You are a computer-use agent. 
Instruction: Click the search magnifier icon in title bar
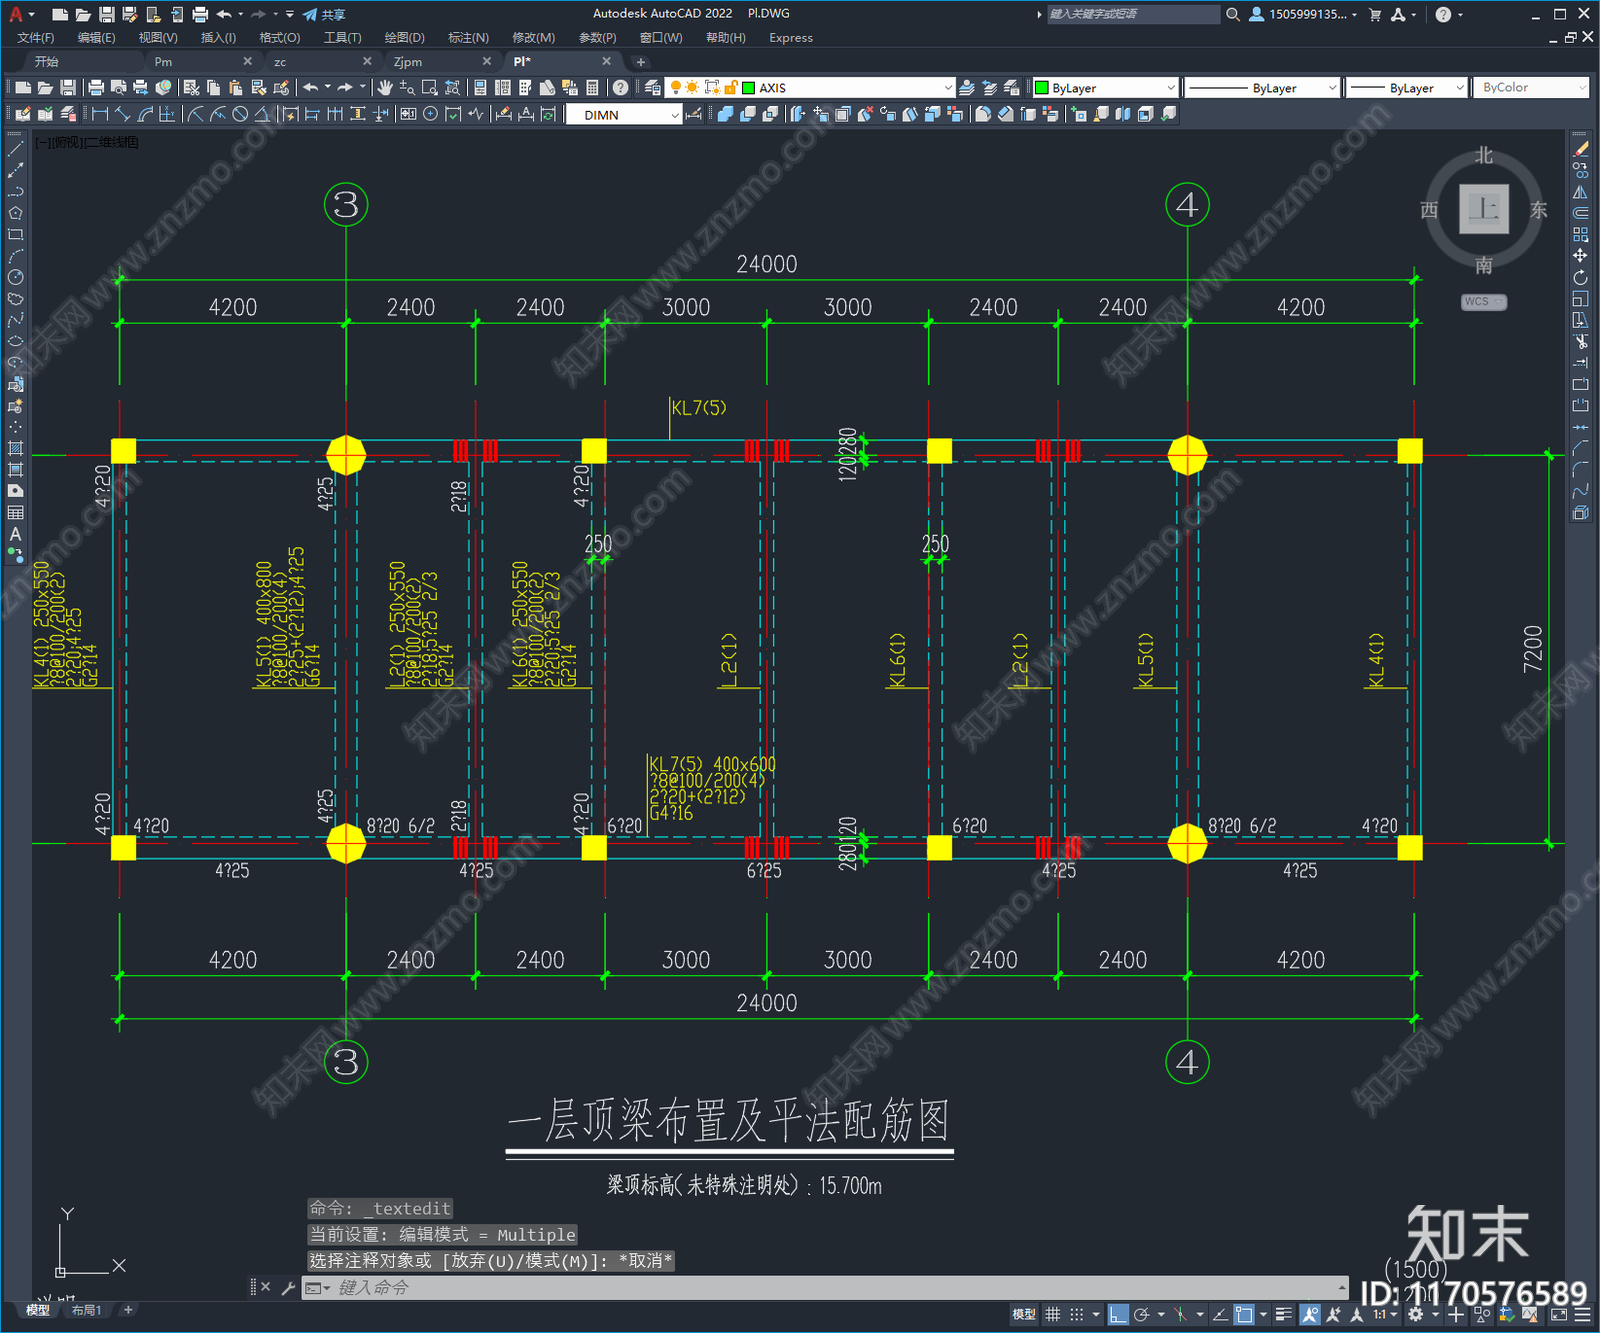1233,14
